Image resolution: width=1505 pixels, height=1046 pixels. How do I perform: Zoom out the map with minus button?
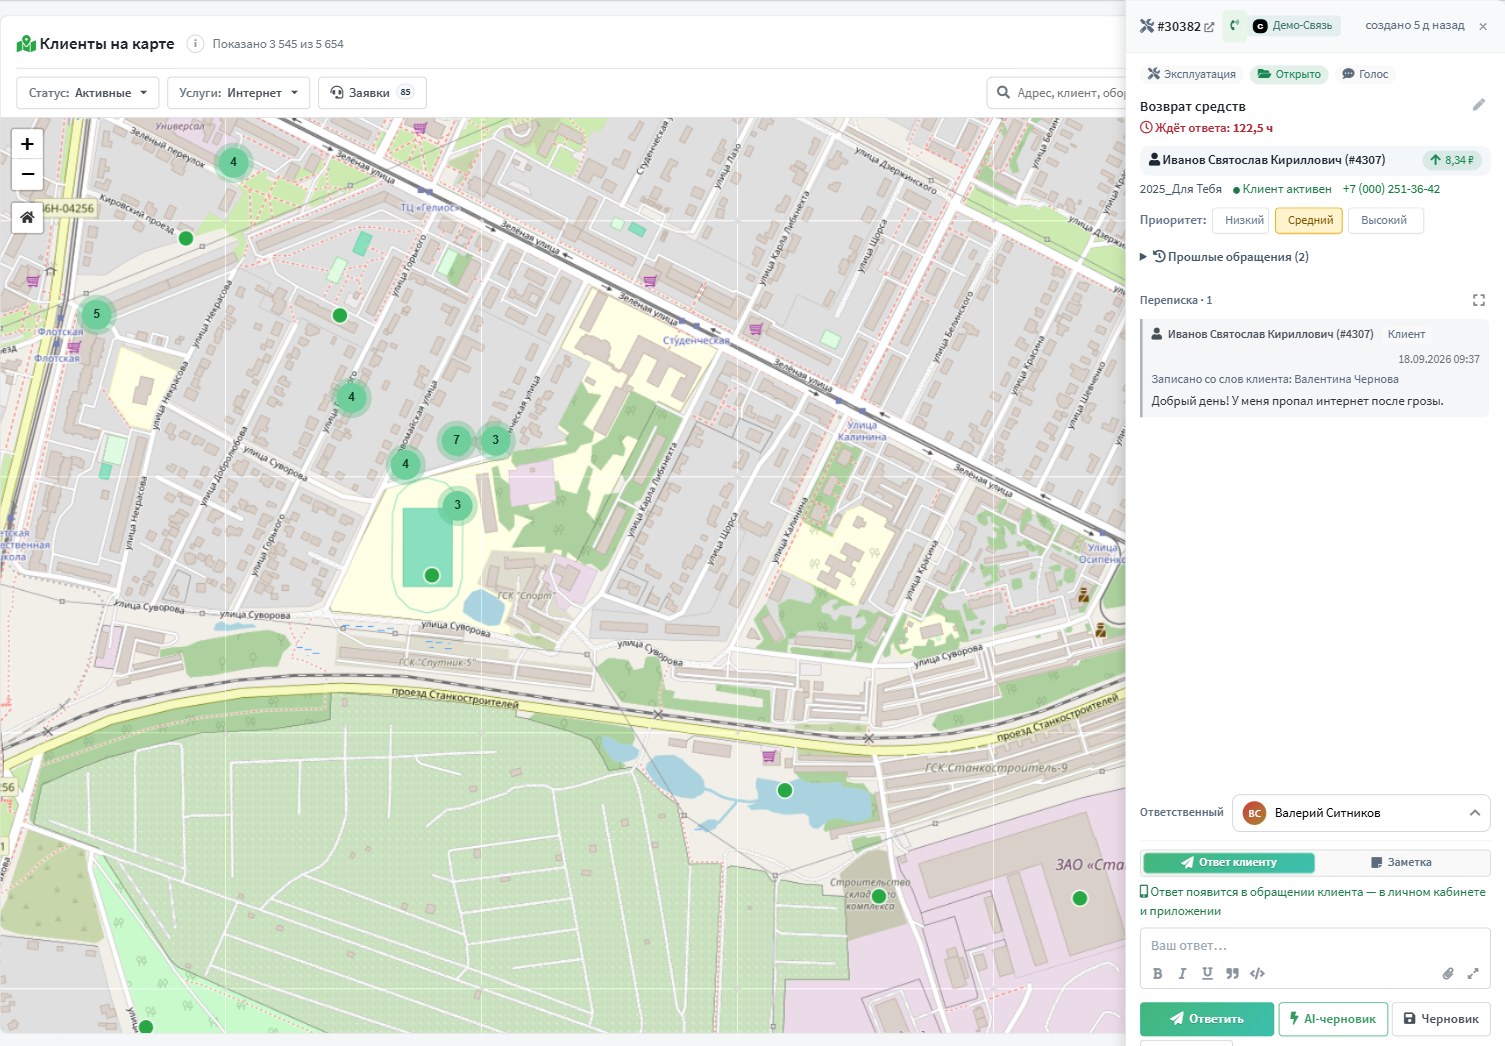pos(27,174)
